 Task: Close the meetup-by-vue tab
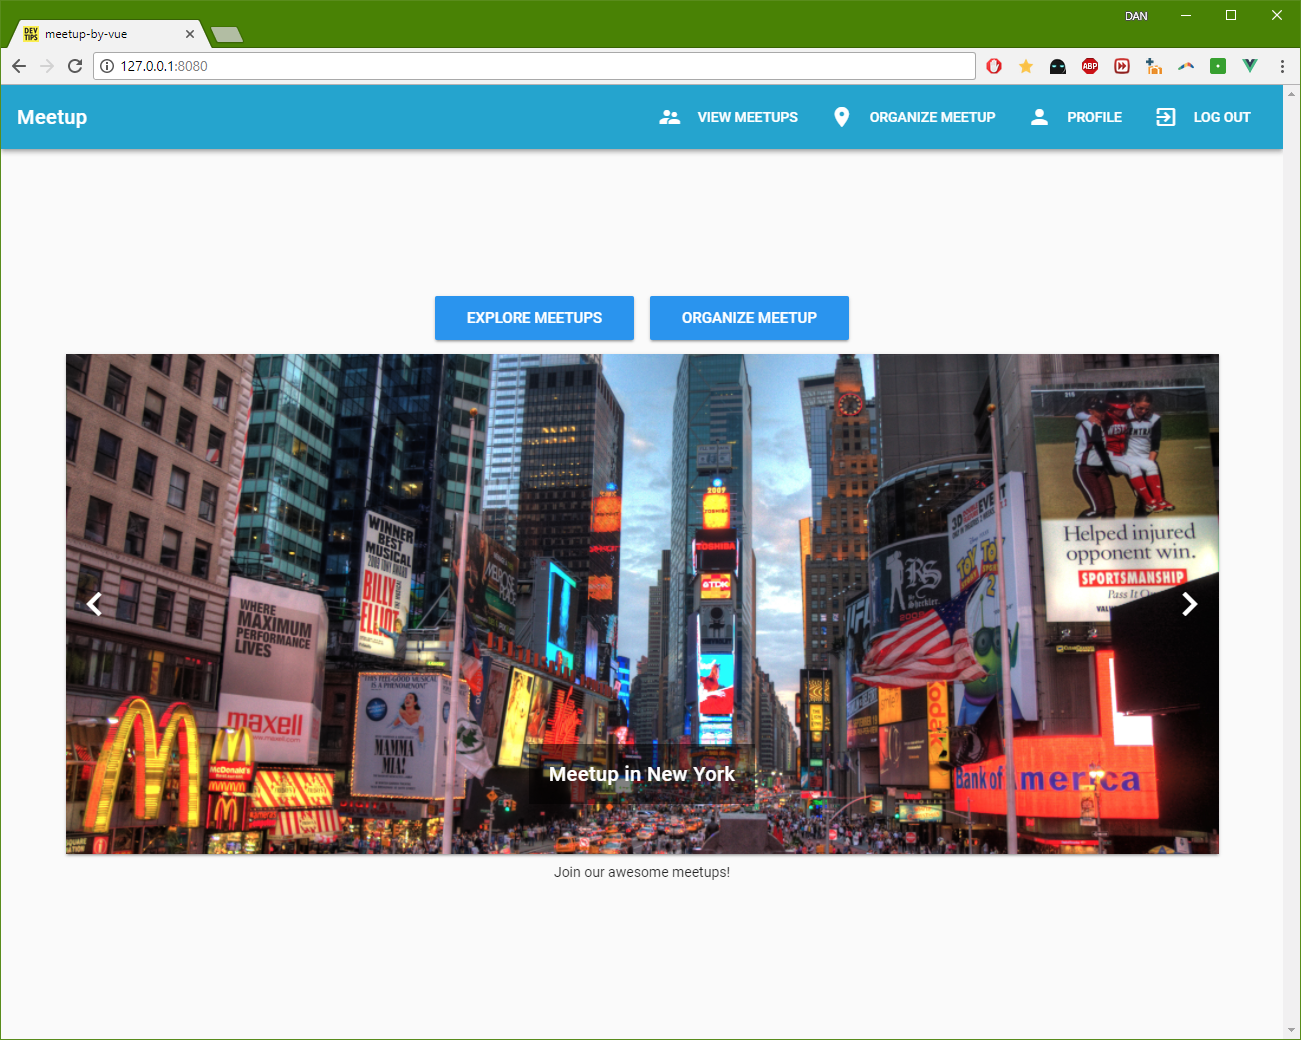point(190,34)
